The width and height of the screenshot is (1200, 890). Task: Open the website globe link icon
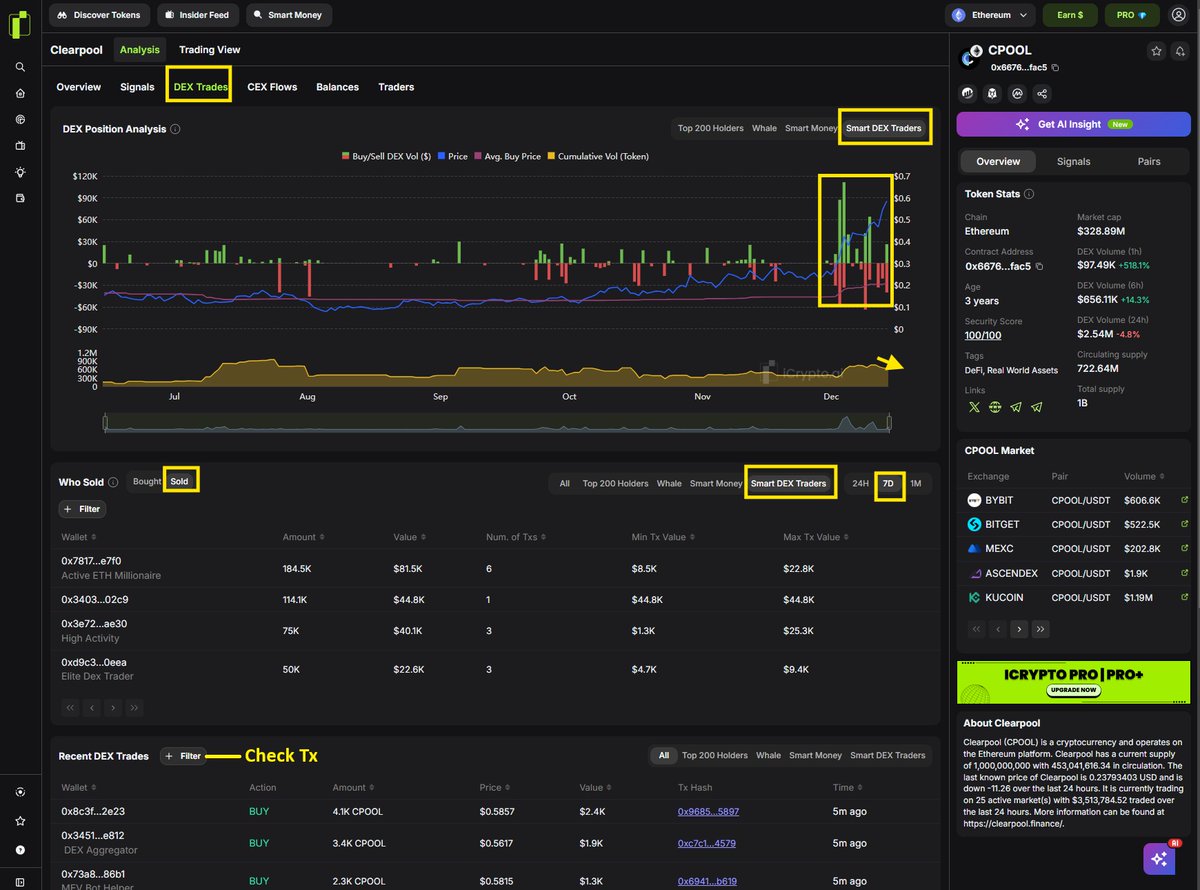point(995,407)
